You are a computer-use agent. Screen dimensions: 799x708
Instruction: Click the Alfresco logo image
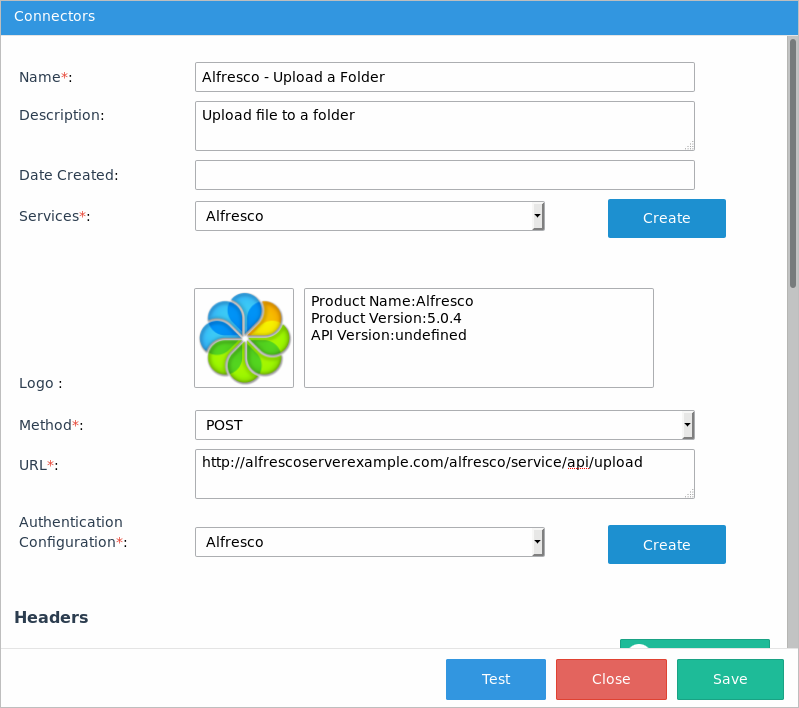244,338
